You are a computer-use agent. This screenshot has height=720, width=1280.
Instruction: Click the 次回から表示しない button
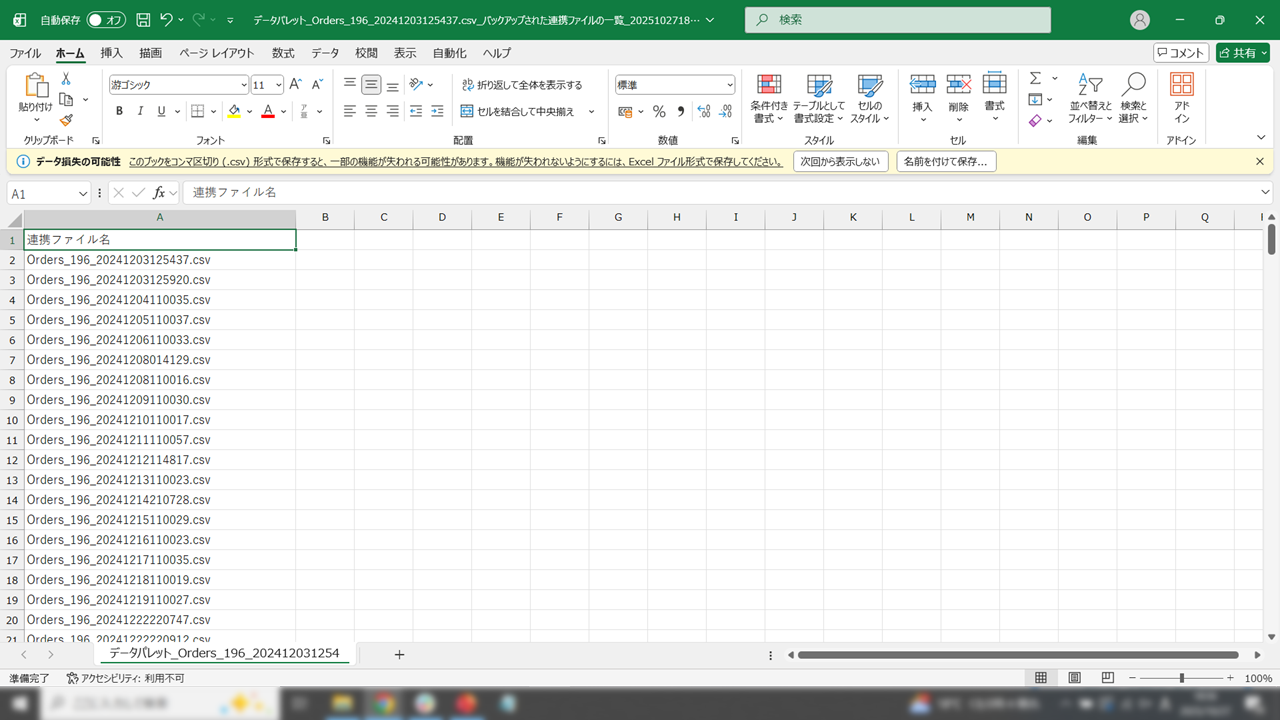840,161
